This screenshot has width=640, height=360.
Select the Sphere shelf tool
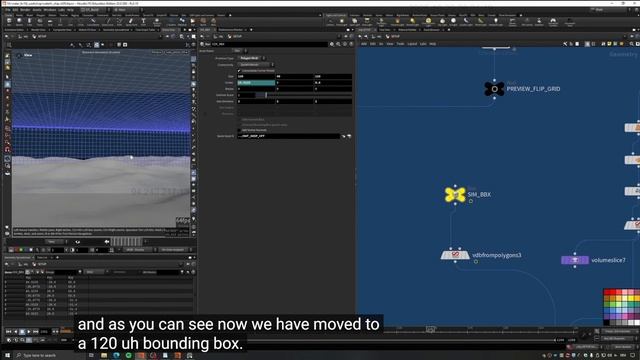pyautogui.click(x=19, y=22)
